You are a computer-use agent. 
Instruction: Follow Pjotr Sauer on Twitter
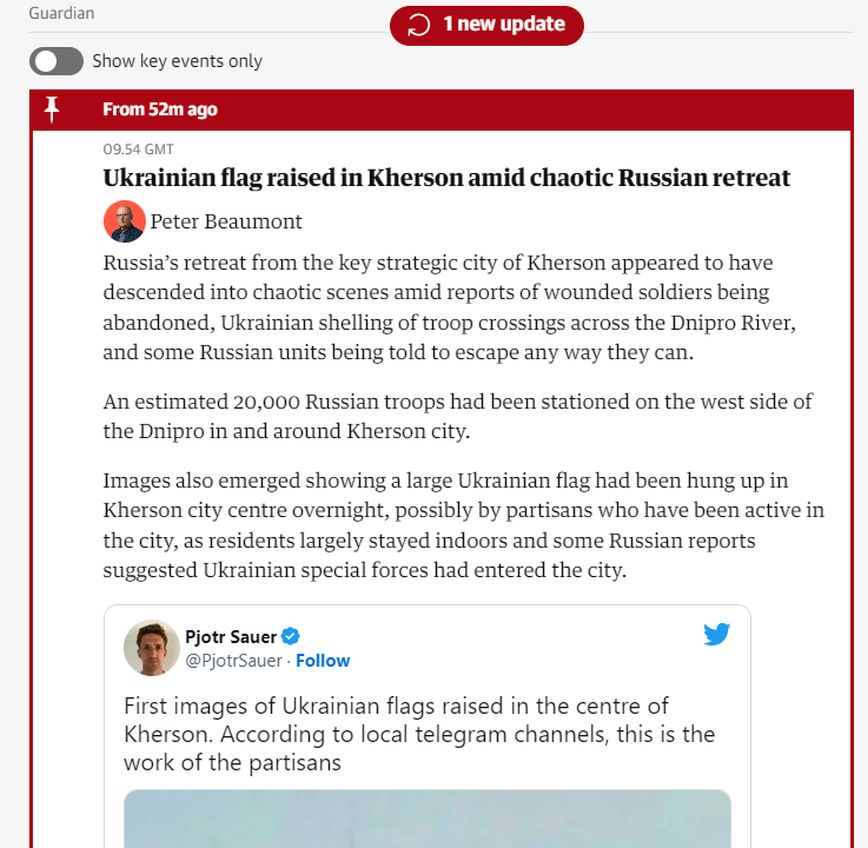click(323, 661)
